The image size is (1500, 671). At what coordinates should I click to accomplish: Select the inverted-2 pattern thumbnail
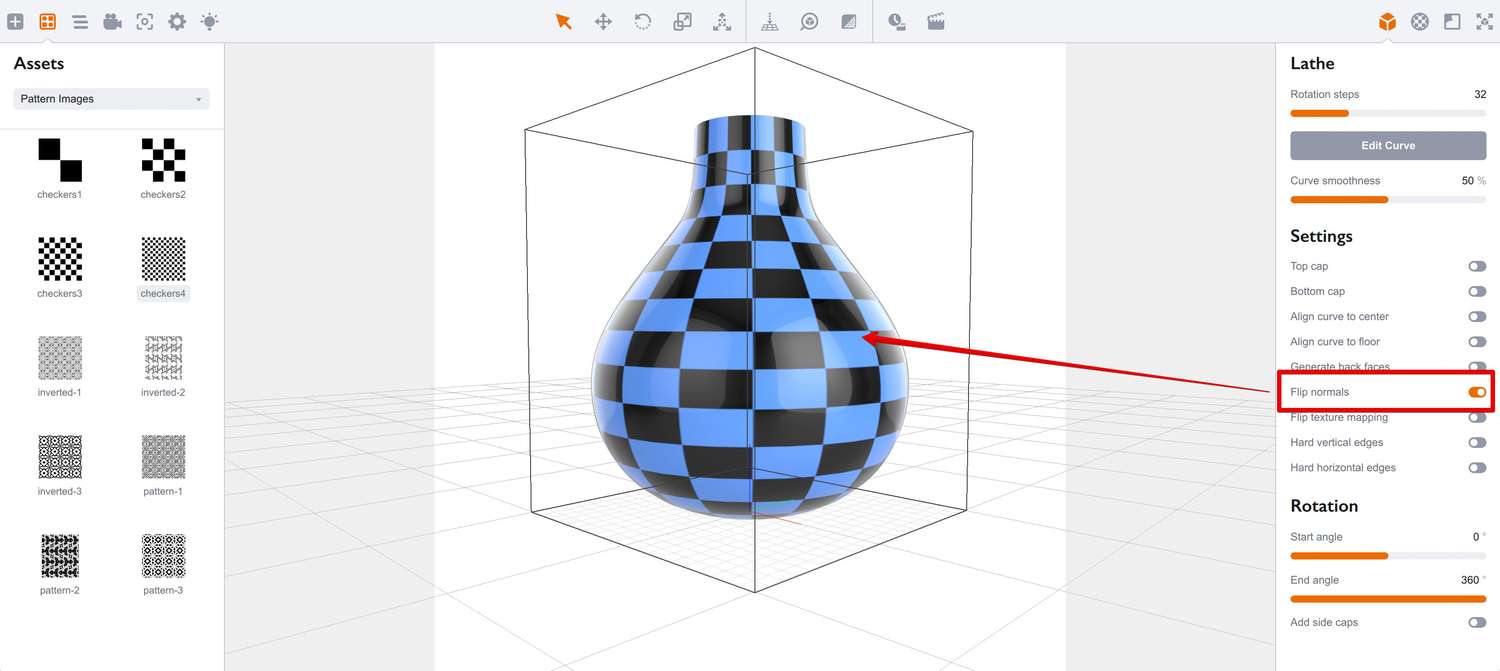(163, 358)
